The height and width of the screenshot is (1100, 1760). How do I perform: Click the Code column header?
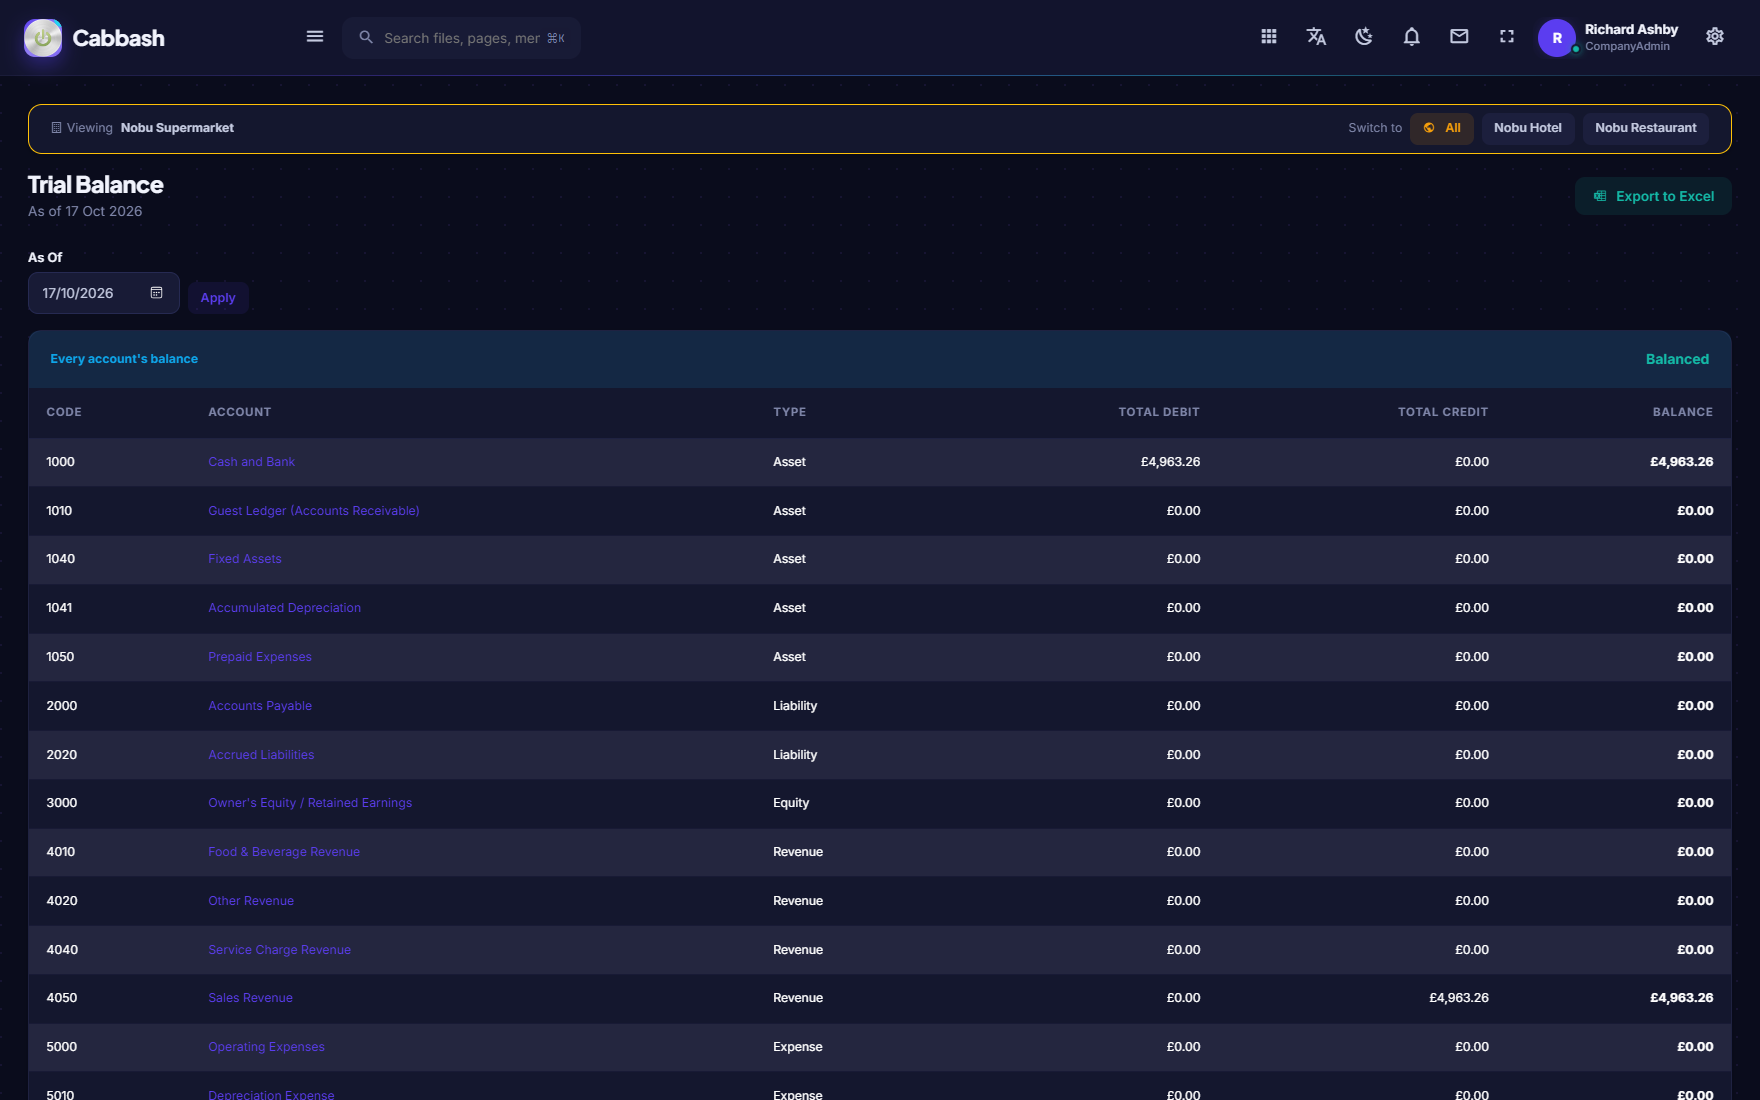click(64, 412)
